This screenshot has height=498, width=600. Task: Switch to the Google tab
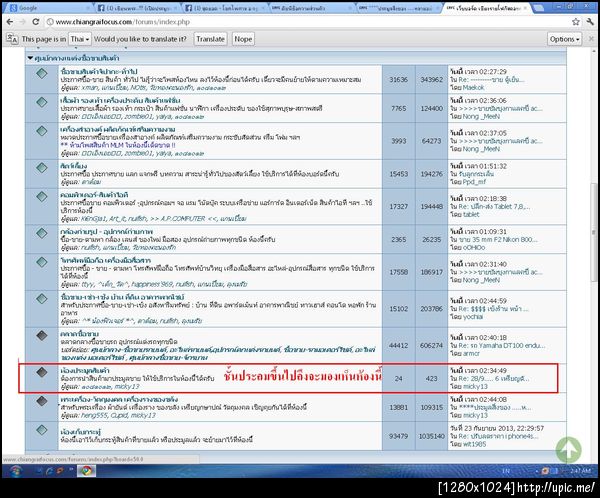point(48,8)
